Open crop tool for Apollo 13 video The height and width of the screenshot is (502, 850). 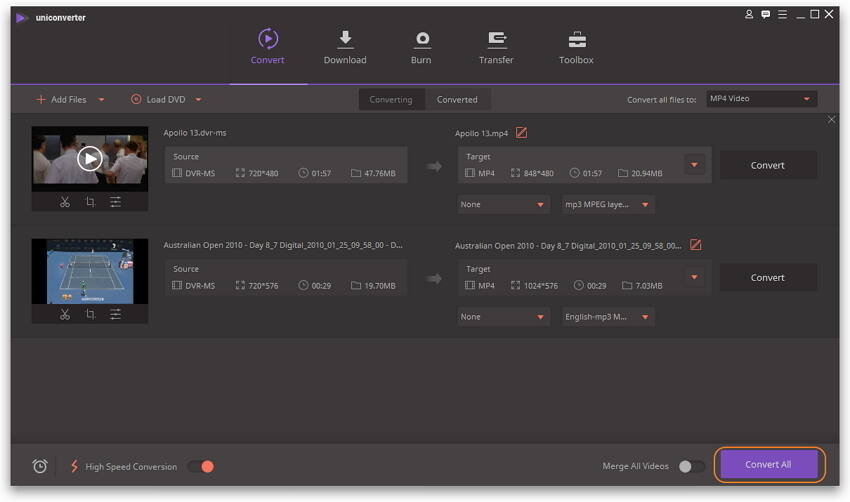pyautogui.click(x=90, y=202)
